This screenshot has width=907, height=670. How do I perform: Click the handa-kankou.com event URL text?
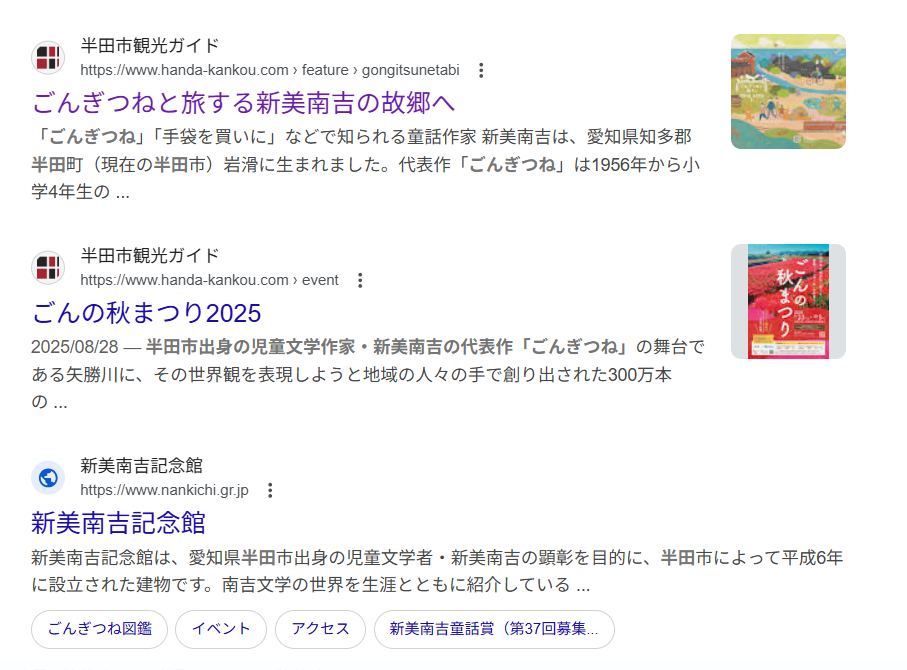click(x=209, y=281)
